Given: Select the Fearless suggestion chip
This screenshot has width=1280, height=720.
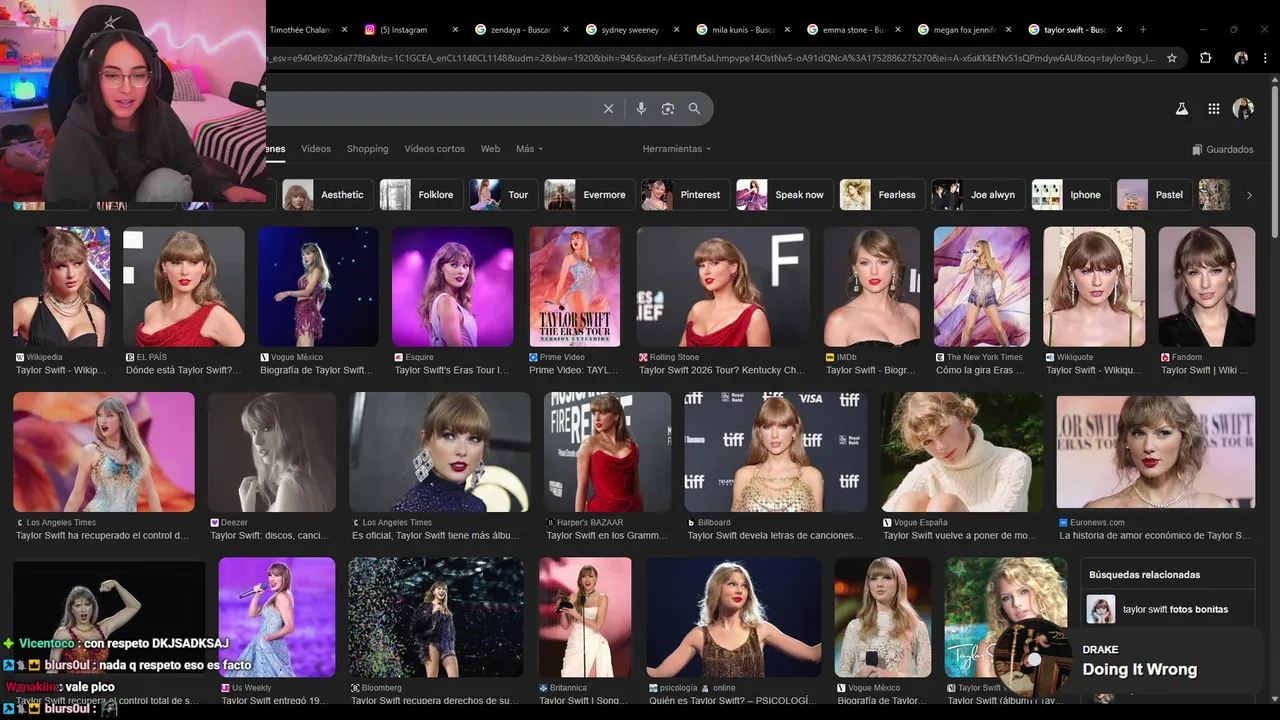Looking at the screenshot, I should [x=883, y=195].
